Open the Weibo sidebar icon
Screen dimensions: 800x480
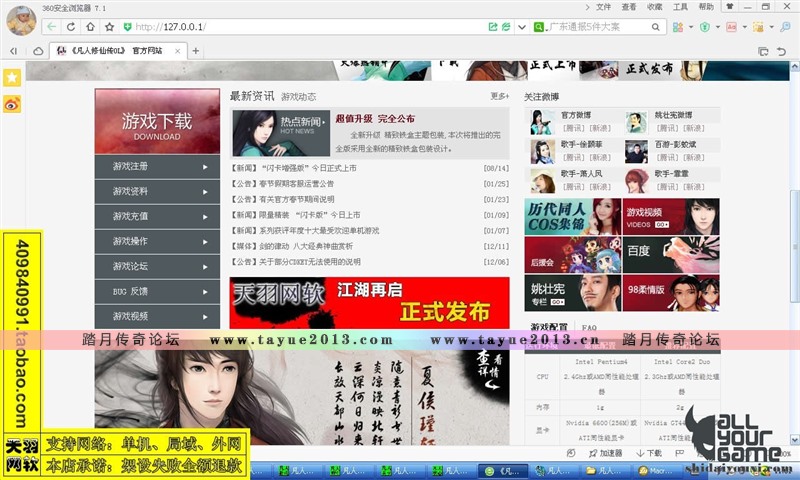[12, 103]
